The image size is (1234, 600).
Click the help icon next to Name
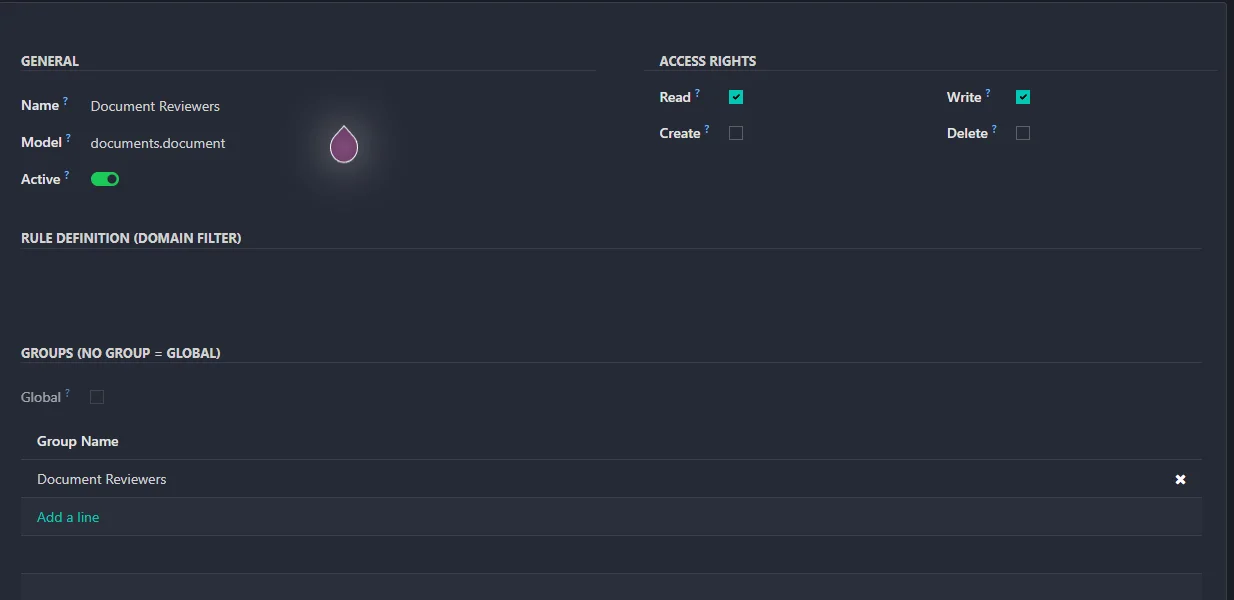[66, 101]
